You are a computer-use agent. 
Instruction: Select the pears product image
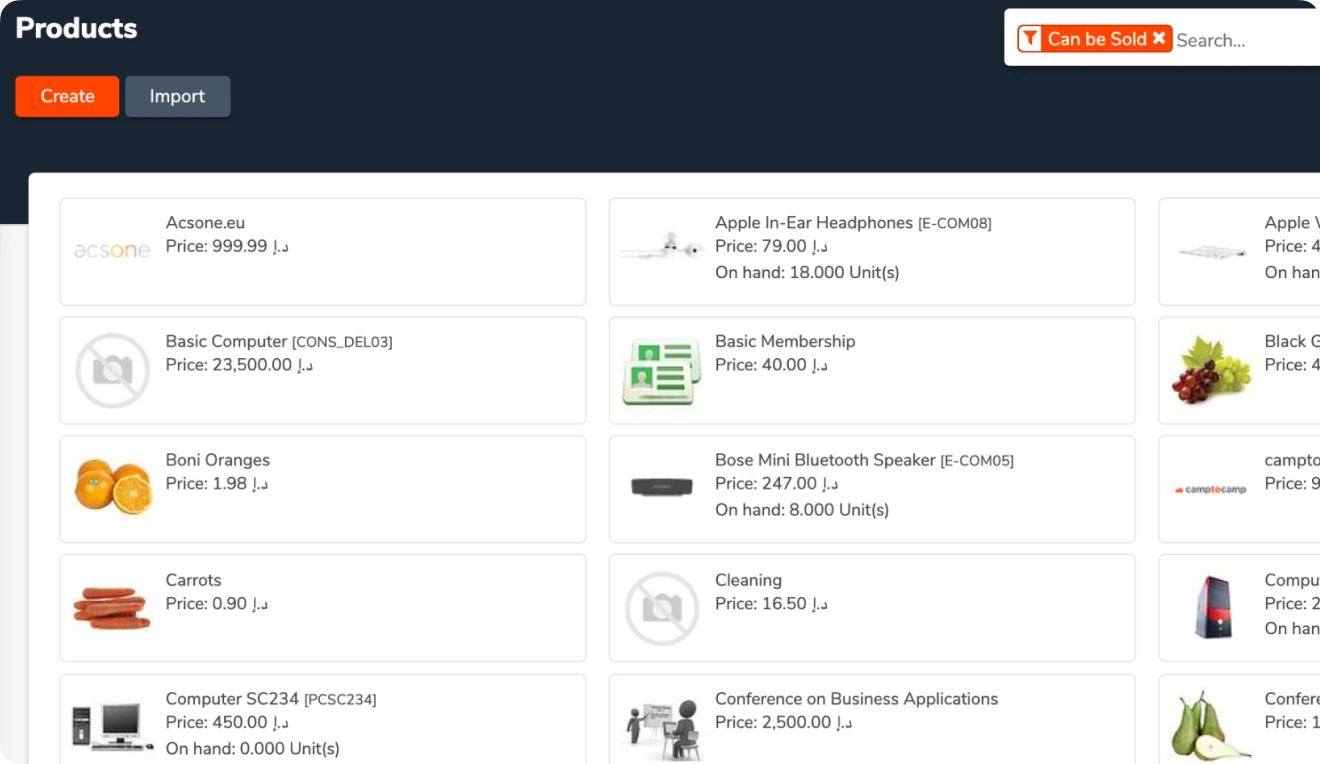[x=1211, y=726]
